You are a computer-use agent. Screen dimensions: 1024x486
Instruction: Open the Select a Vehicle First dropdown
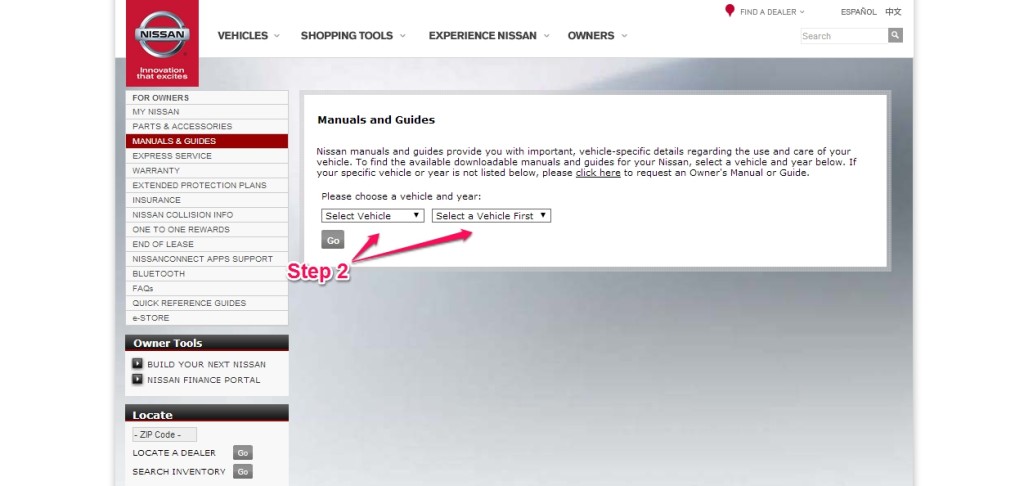click(491, 216)
